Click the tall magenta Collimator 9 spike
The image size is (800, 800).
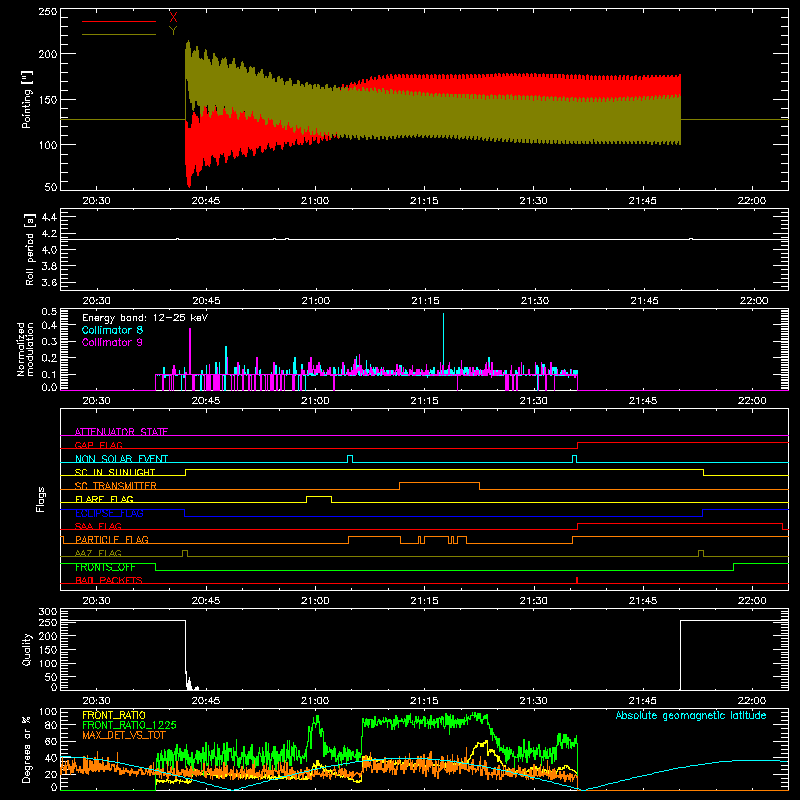[190, 352]
